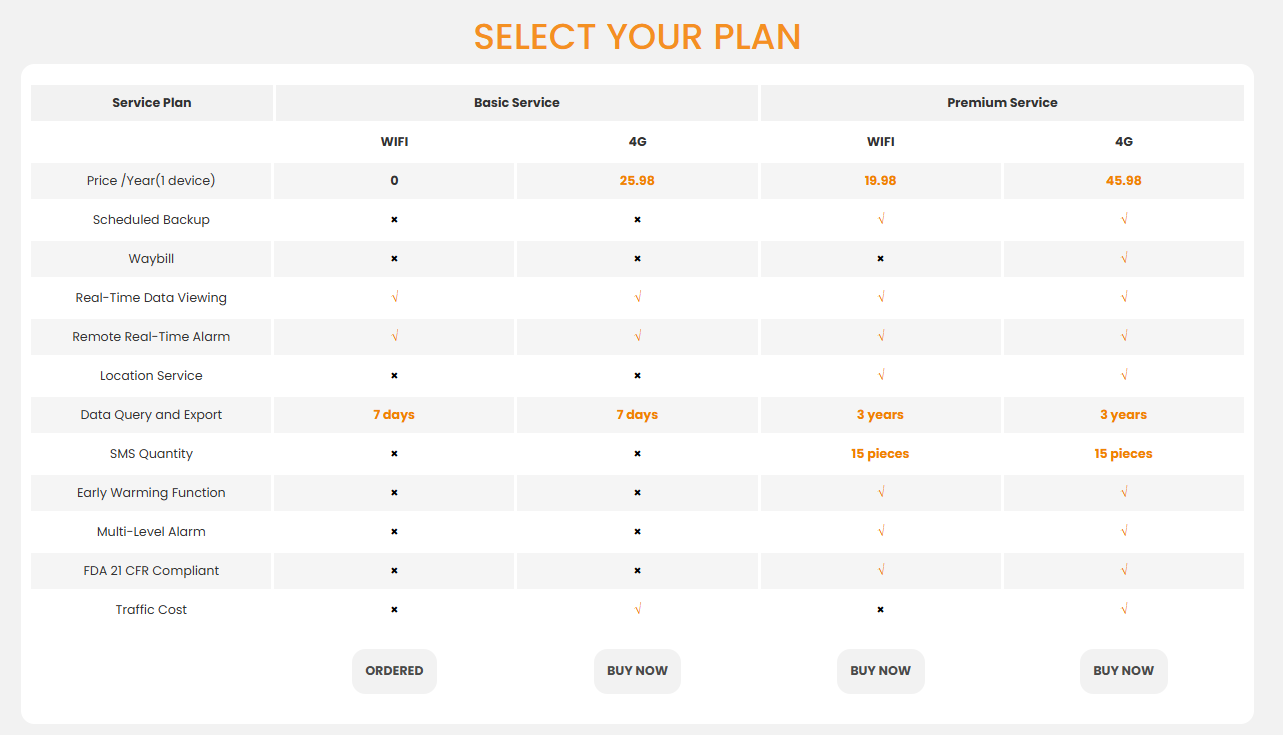Click the SELECT YOUR PLAN heading

pos(637,37)
